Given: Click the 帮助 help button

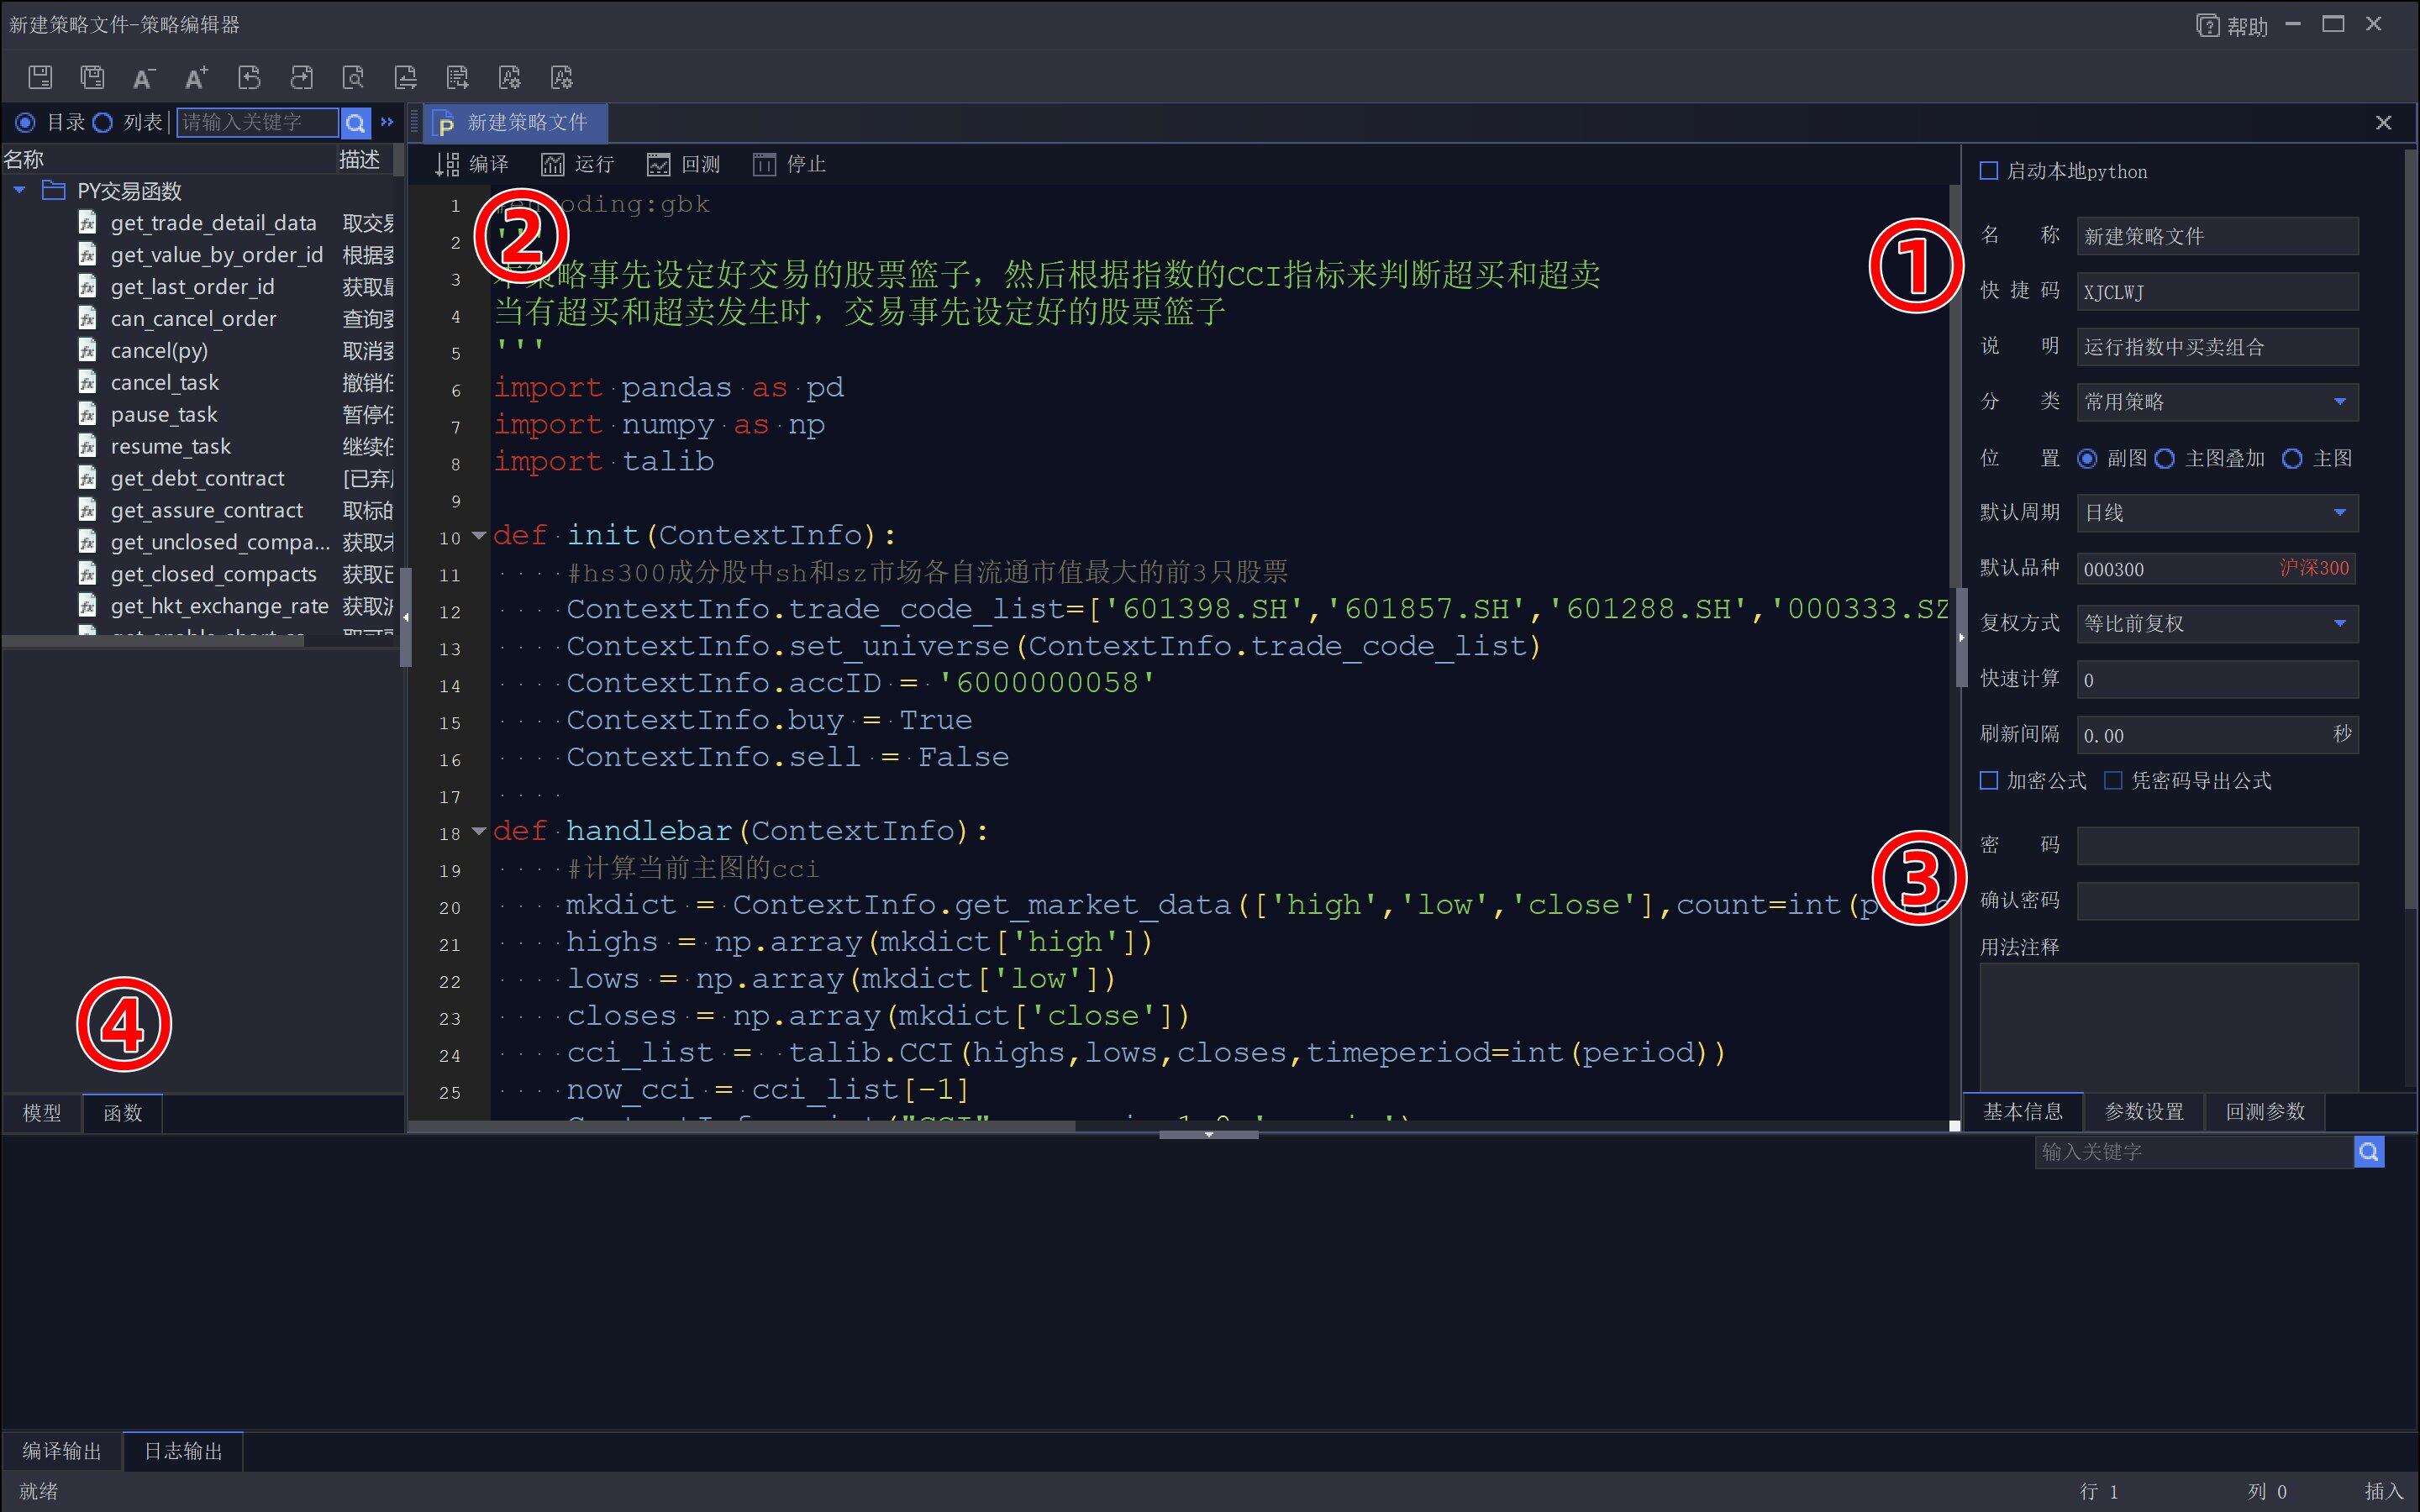Looking at the screenshot, I should pos(2232,26).
